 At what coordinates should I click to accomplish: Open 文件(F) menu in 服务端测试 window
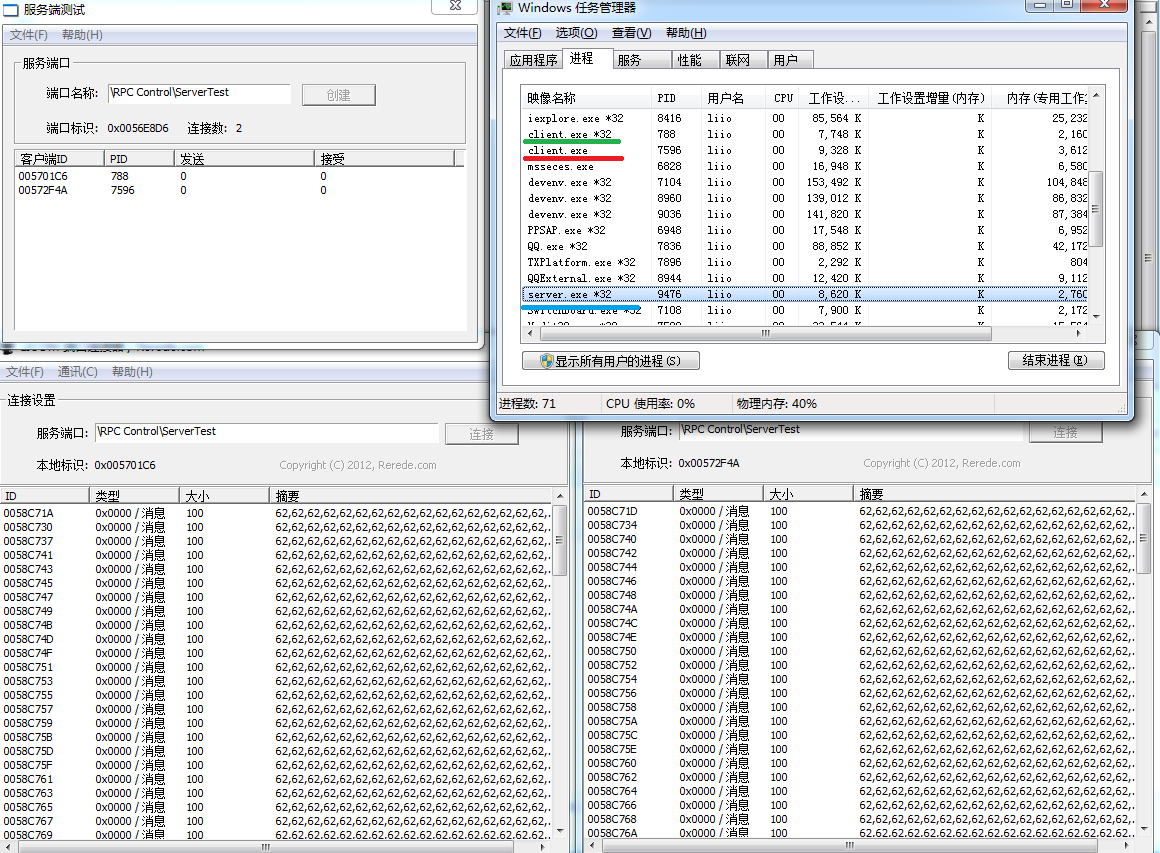(x=29, y=35)
